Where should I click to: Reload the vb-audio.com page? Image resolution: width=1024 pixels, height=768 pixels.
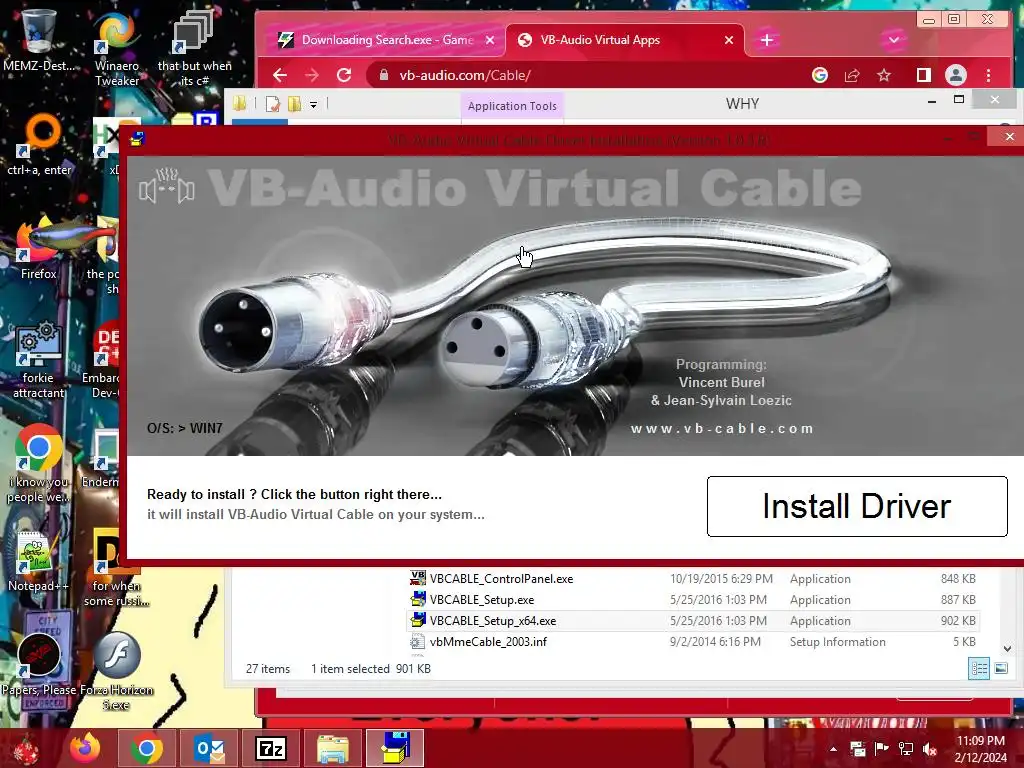click(x=344, y=75)
